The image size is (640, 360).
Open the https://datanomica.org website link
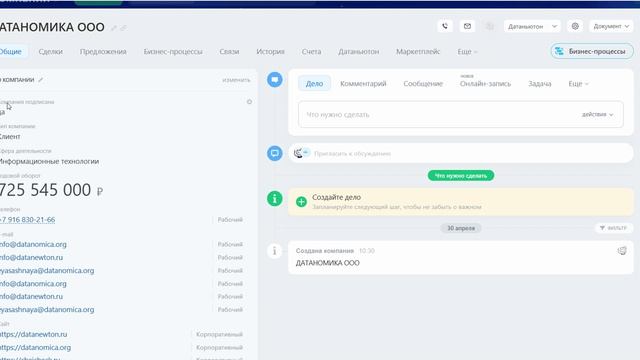point(35,347)
